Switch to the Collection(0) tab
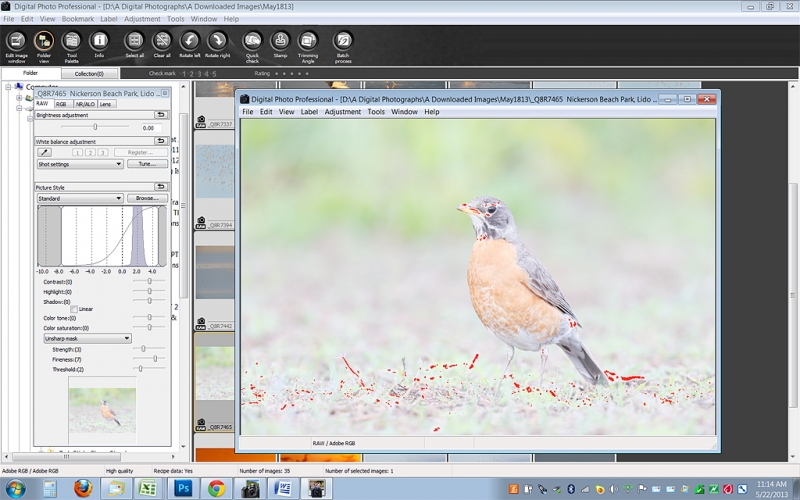This screenshot has height=500, width=800. click(89, 73)
